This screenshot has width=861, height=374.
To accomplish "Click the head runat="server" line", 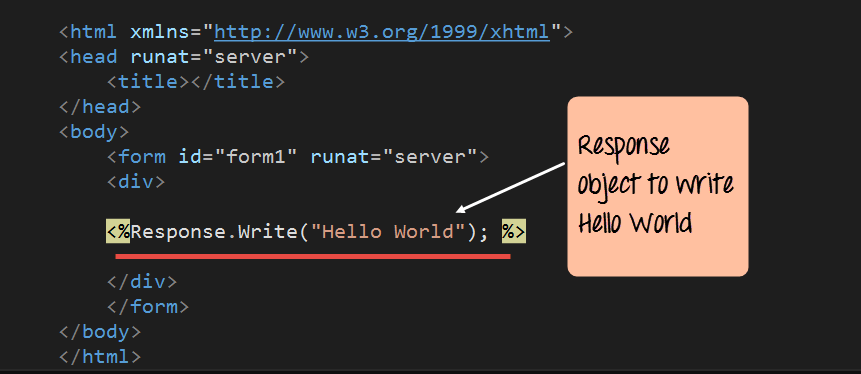I will [x=184, y=57].
